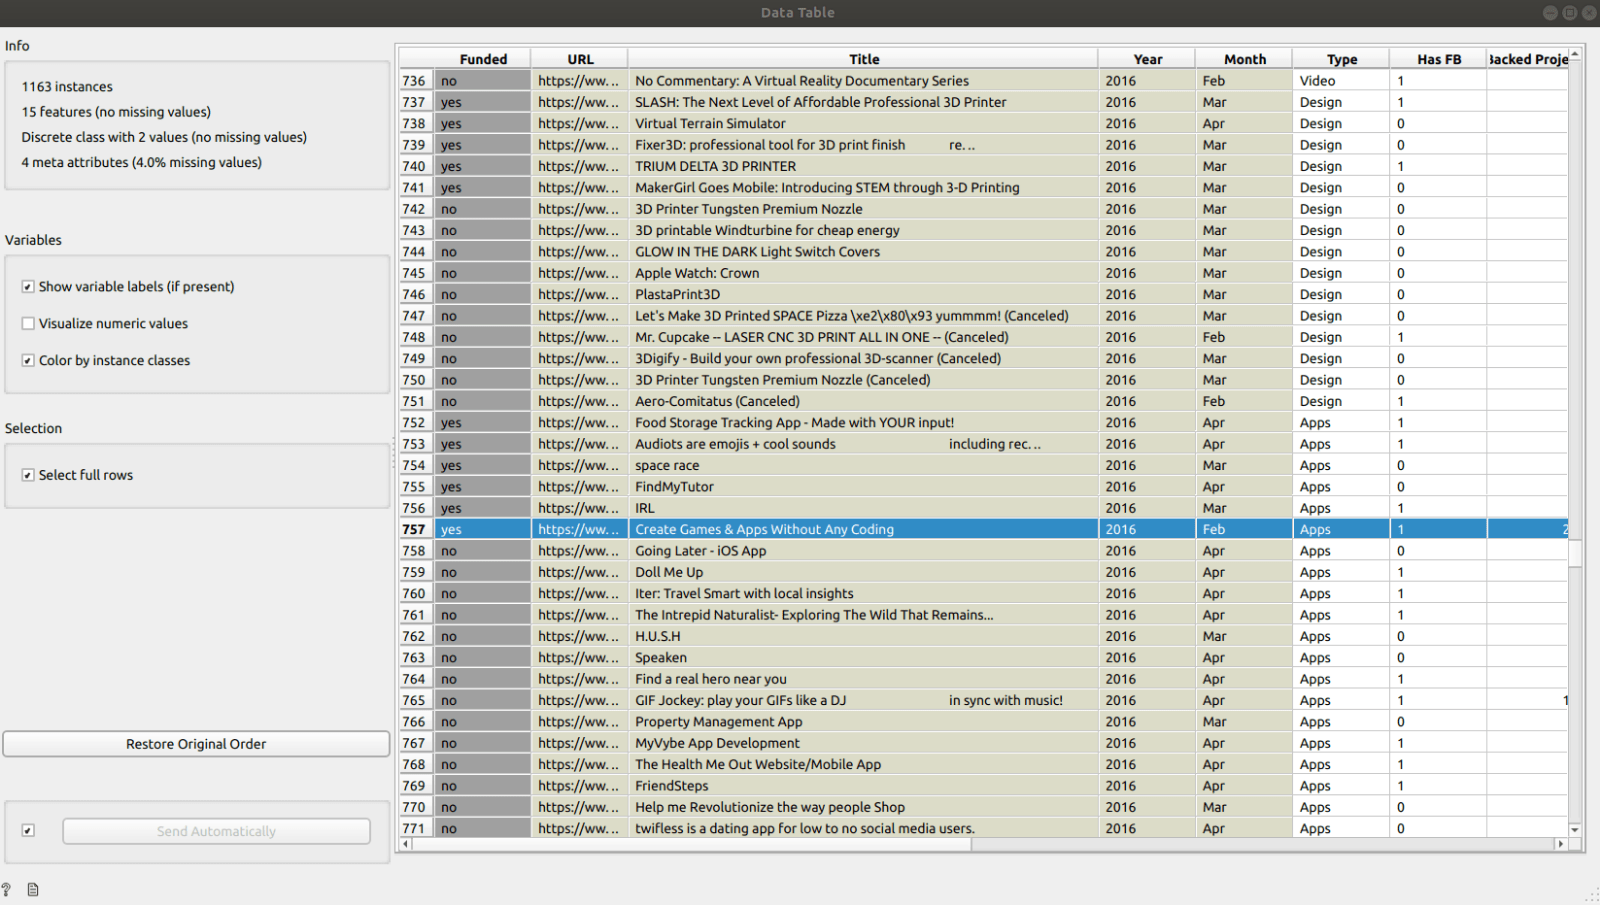Click title 'GLOW IN THE DARK Light Switch Covers'
Screen dimensions: 1600x905
point(757,252)
